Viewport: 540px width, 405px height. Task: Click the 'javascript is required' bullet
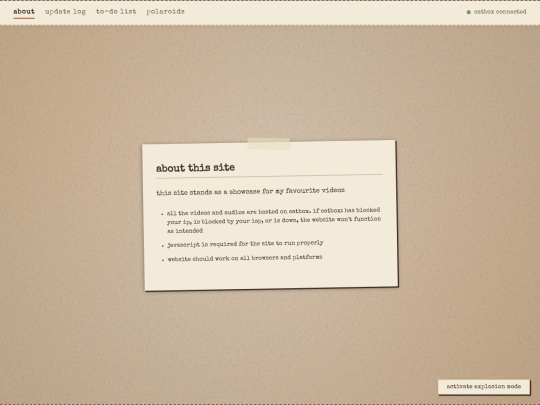[245, 244]
